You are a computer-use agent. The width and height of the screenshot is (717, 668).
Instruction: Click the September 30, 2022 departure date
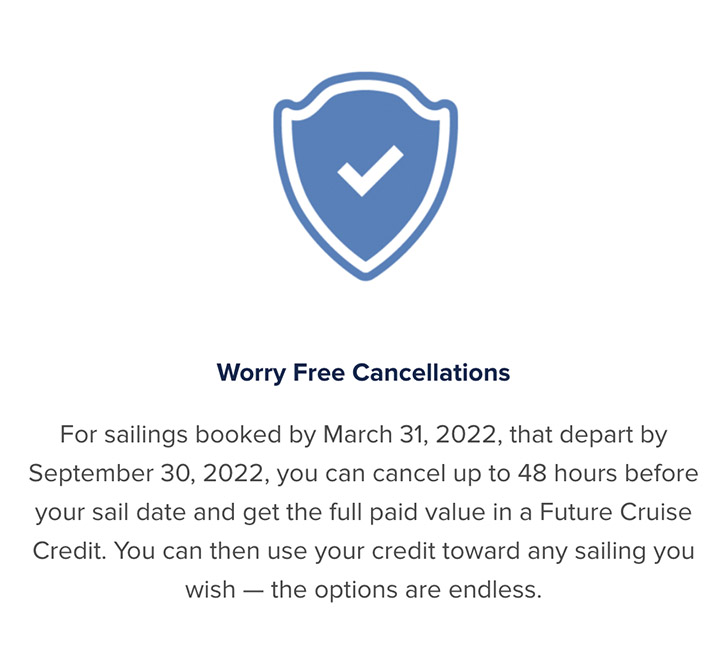click(x=146, y=473)
